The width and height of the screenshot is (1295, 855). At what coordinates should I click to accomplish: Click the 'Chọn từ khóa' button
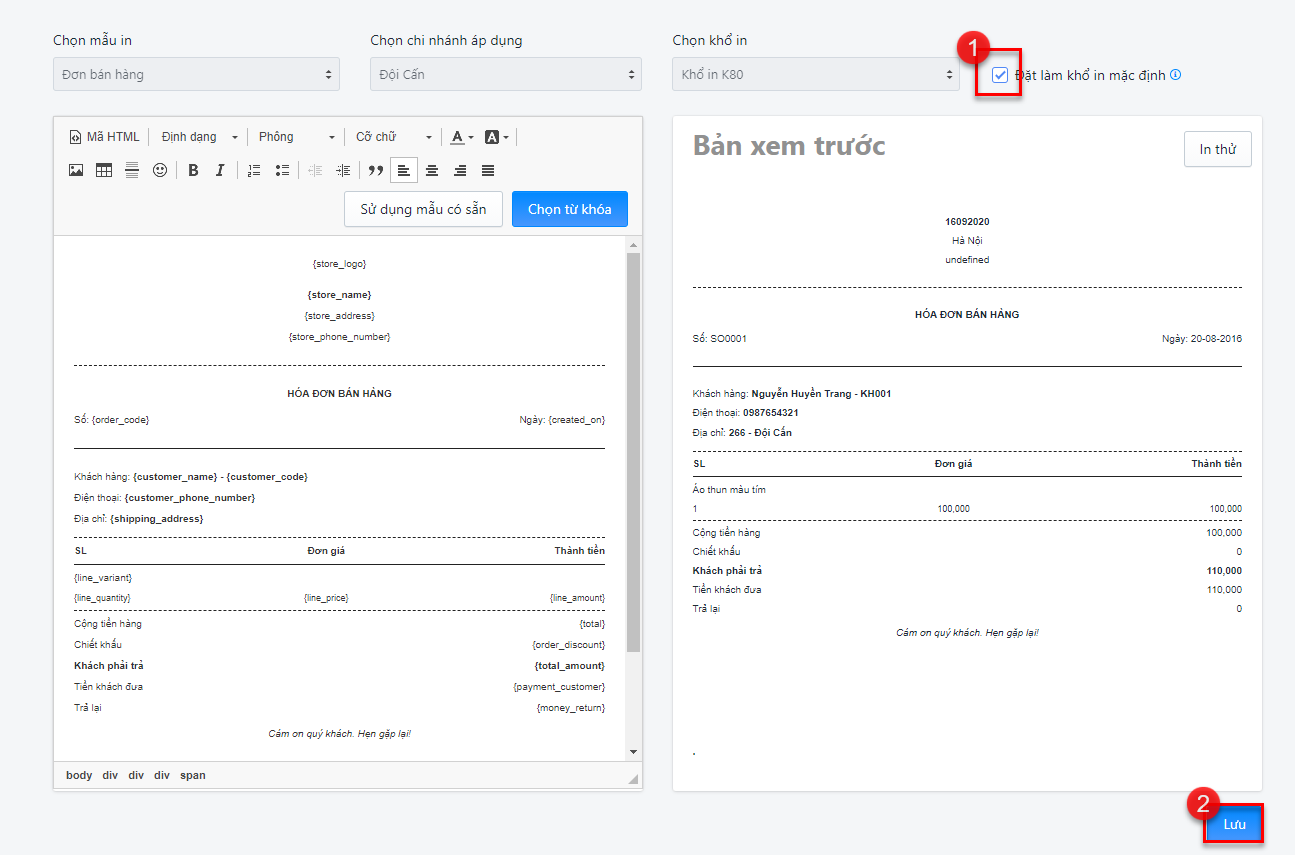click(569, 209)
